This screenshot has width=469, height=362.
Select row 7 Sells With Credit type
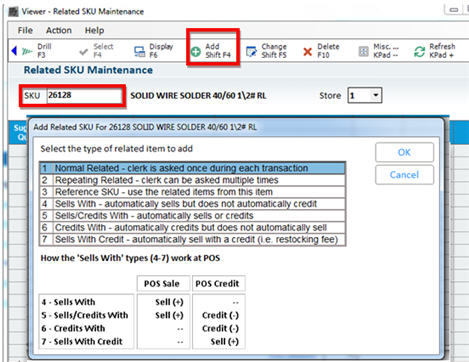point(192,239)
